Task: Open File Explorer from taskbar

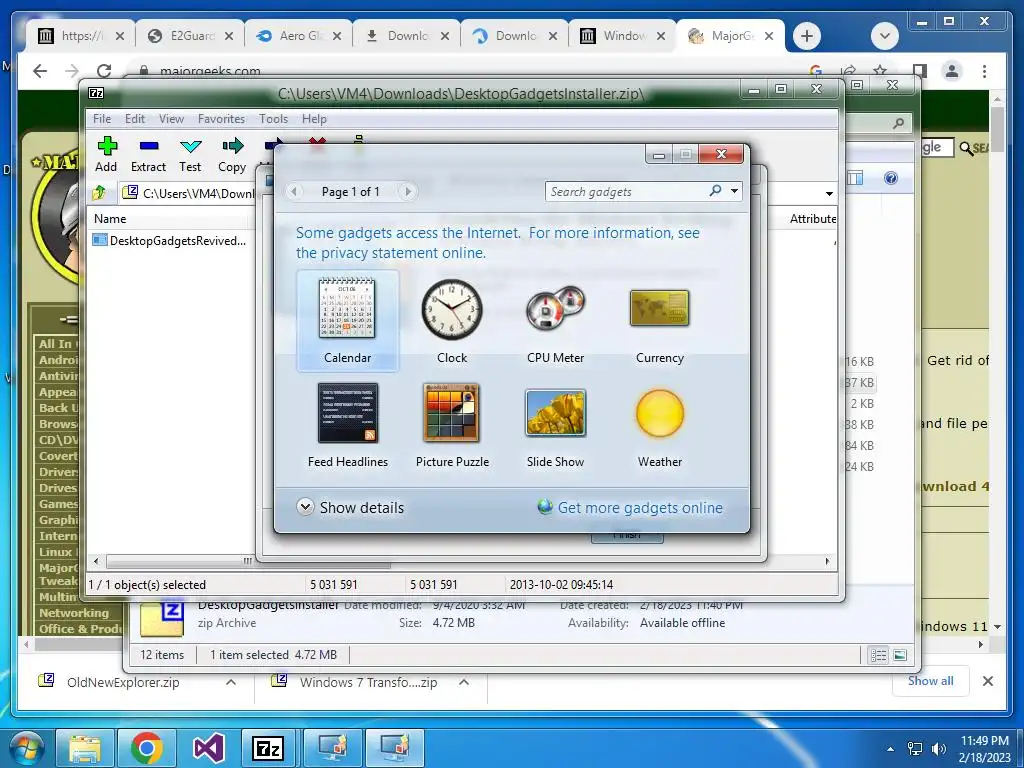Action: point(86,748)
